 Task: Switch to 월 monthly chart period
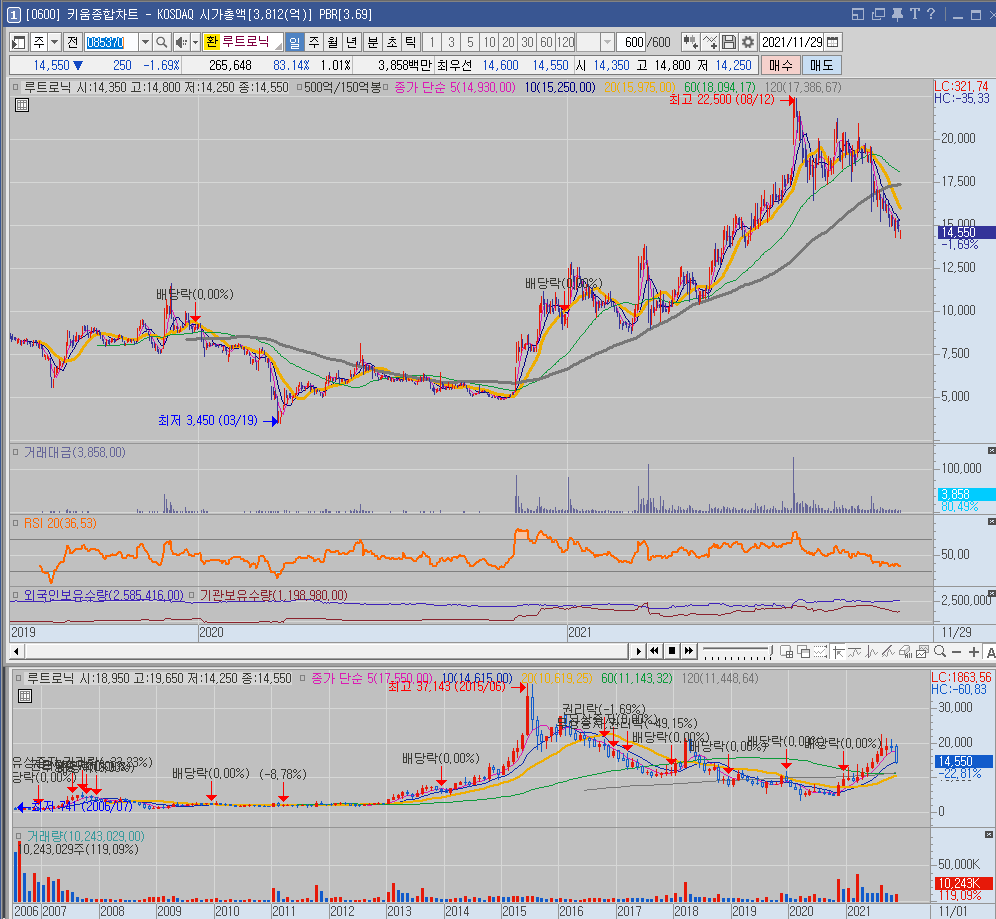[333, 42]
